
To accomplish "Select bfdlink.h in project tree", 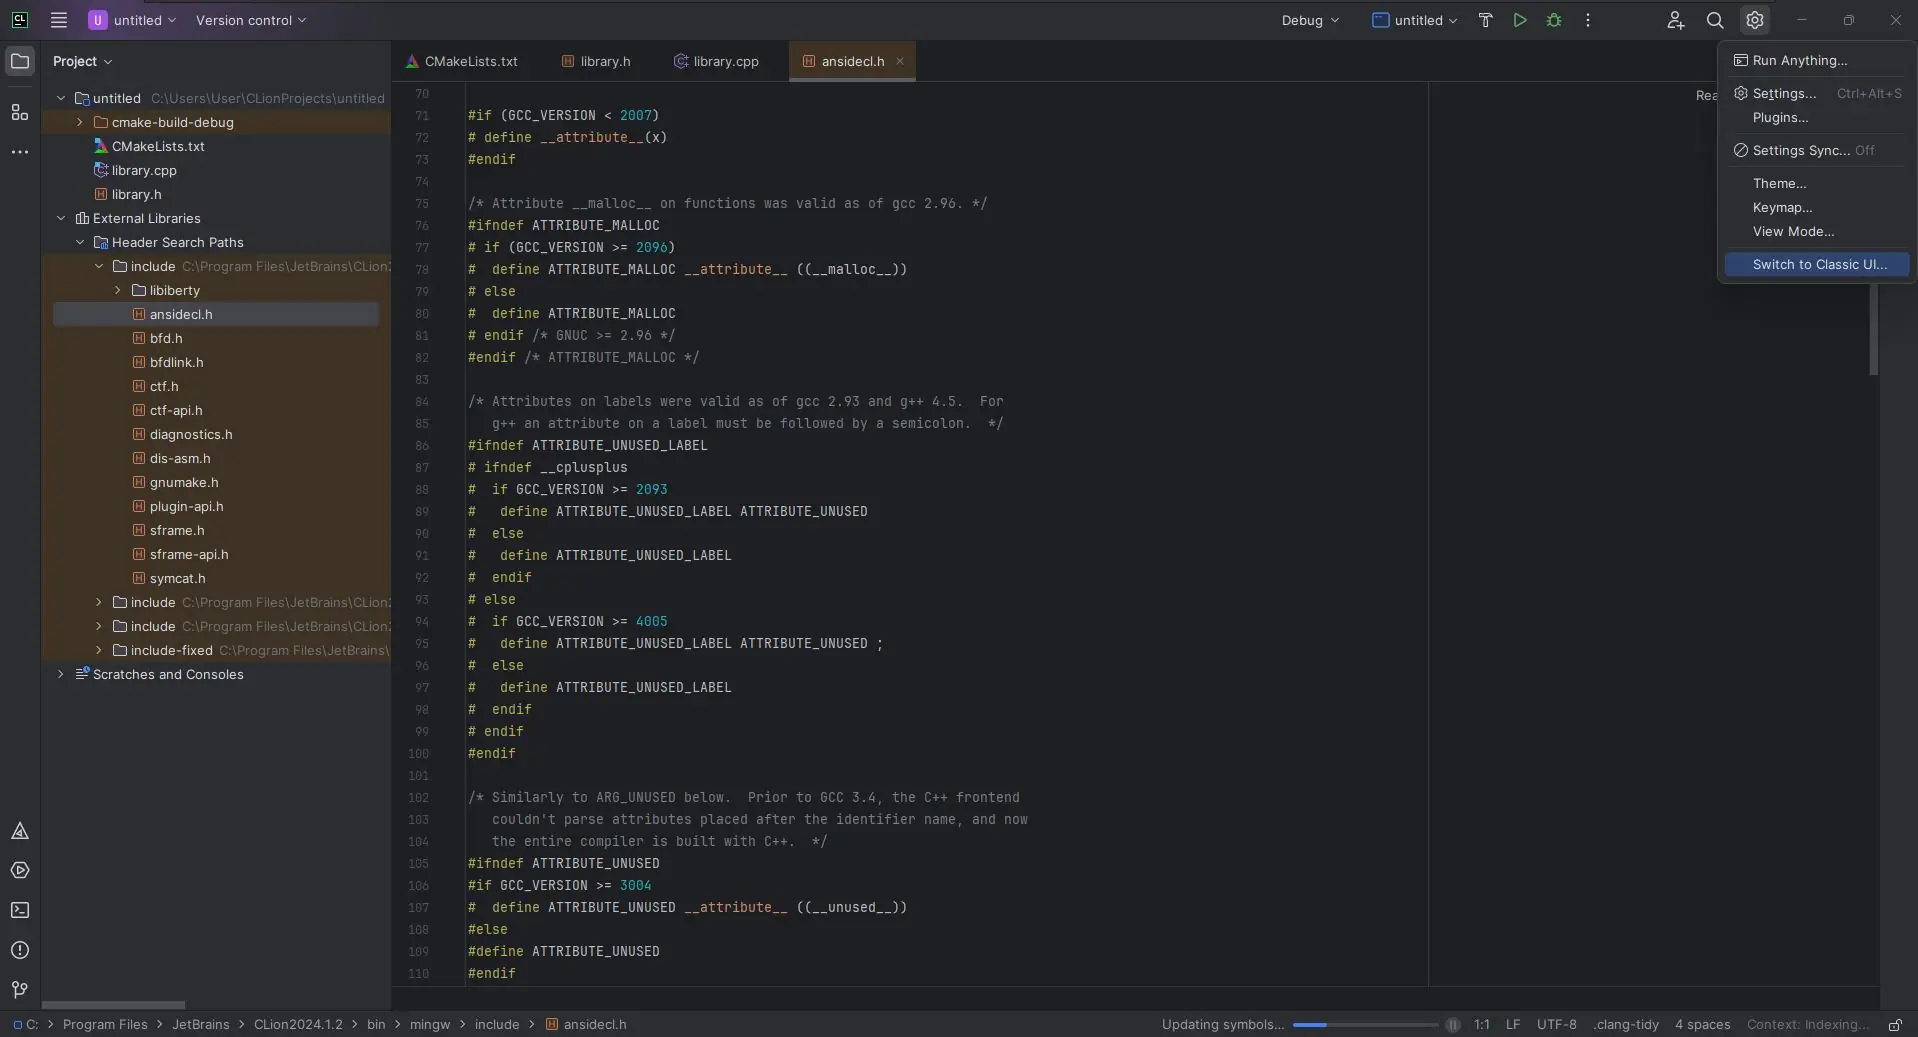I will (176, 362).
